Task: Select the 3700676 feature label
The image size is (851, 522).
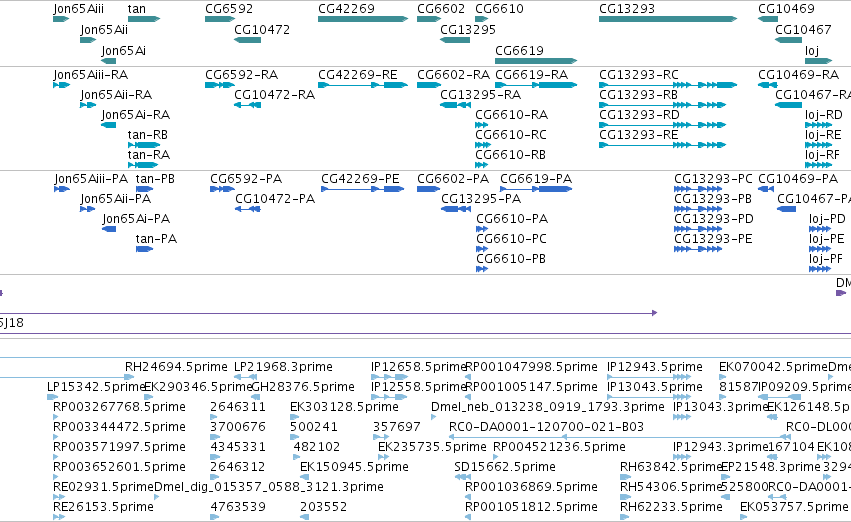Action: coord(238,426)
